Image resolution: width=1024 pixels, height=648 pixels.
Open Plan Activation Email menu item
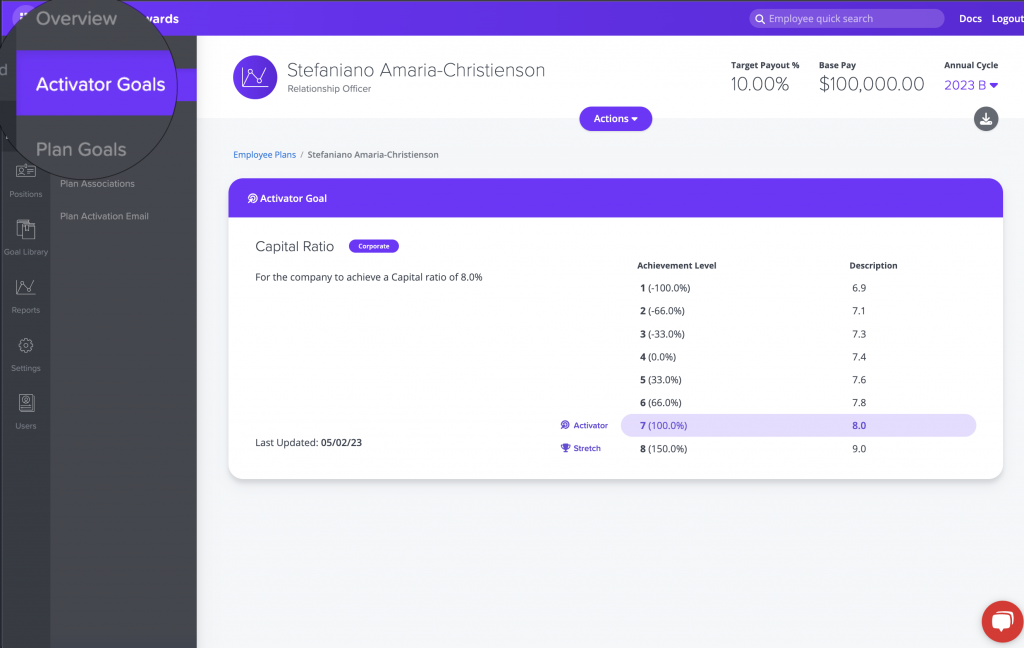point(104,216)
